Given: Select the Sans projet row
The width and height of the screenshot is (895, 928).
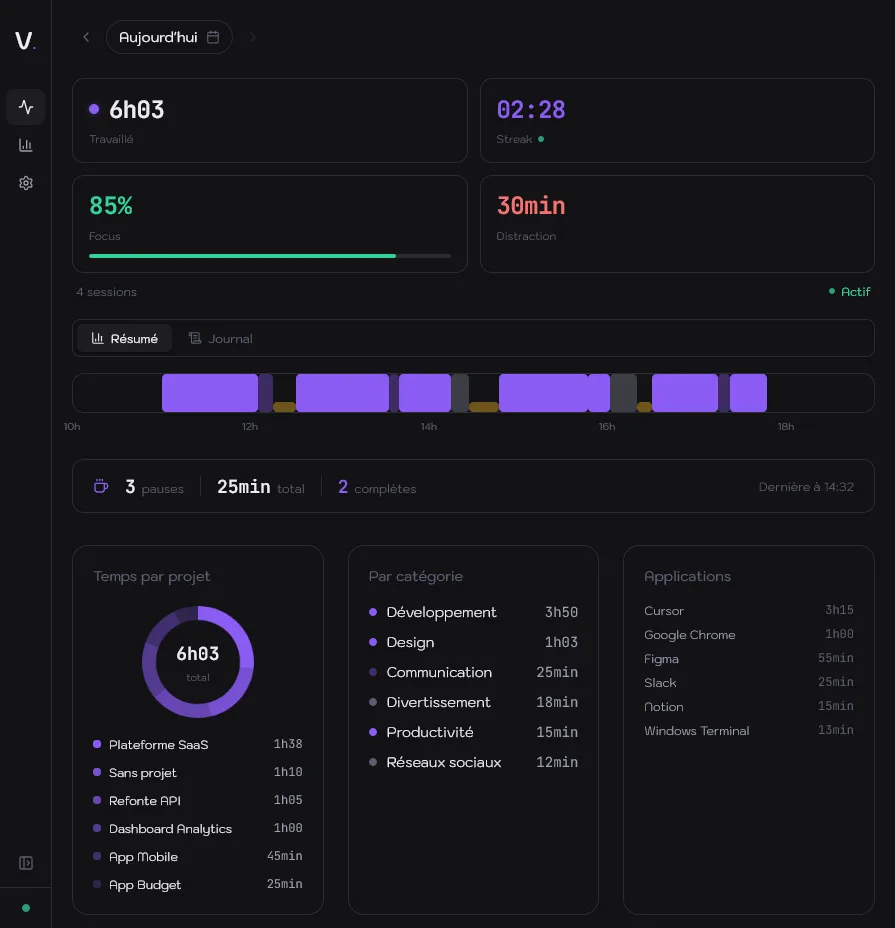Looking at the screenshot, I should click(198, 772).
